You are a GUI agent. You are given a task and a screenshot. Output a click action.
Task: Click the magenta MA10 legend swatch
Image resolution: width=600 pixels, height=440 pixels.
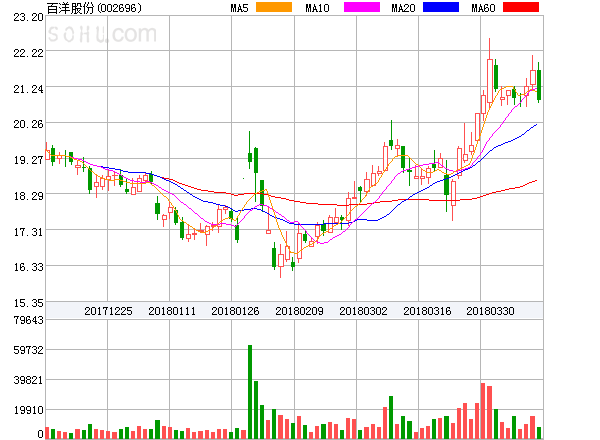(x=362, y=7)
